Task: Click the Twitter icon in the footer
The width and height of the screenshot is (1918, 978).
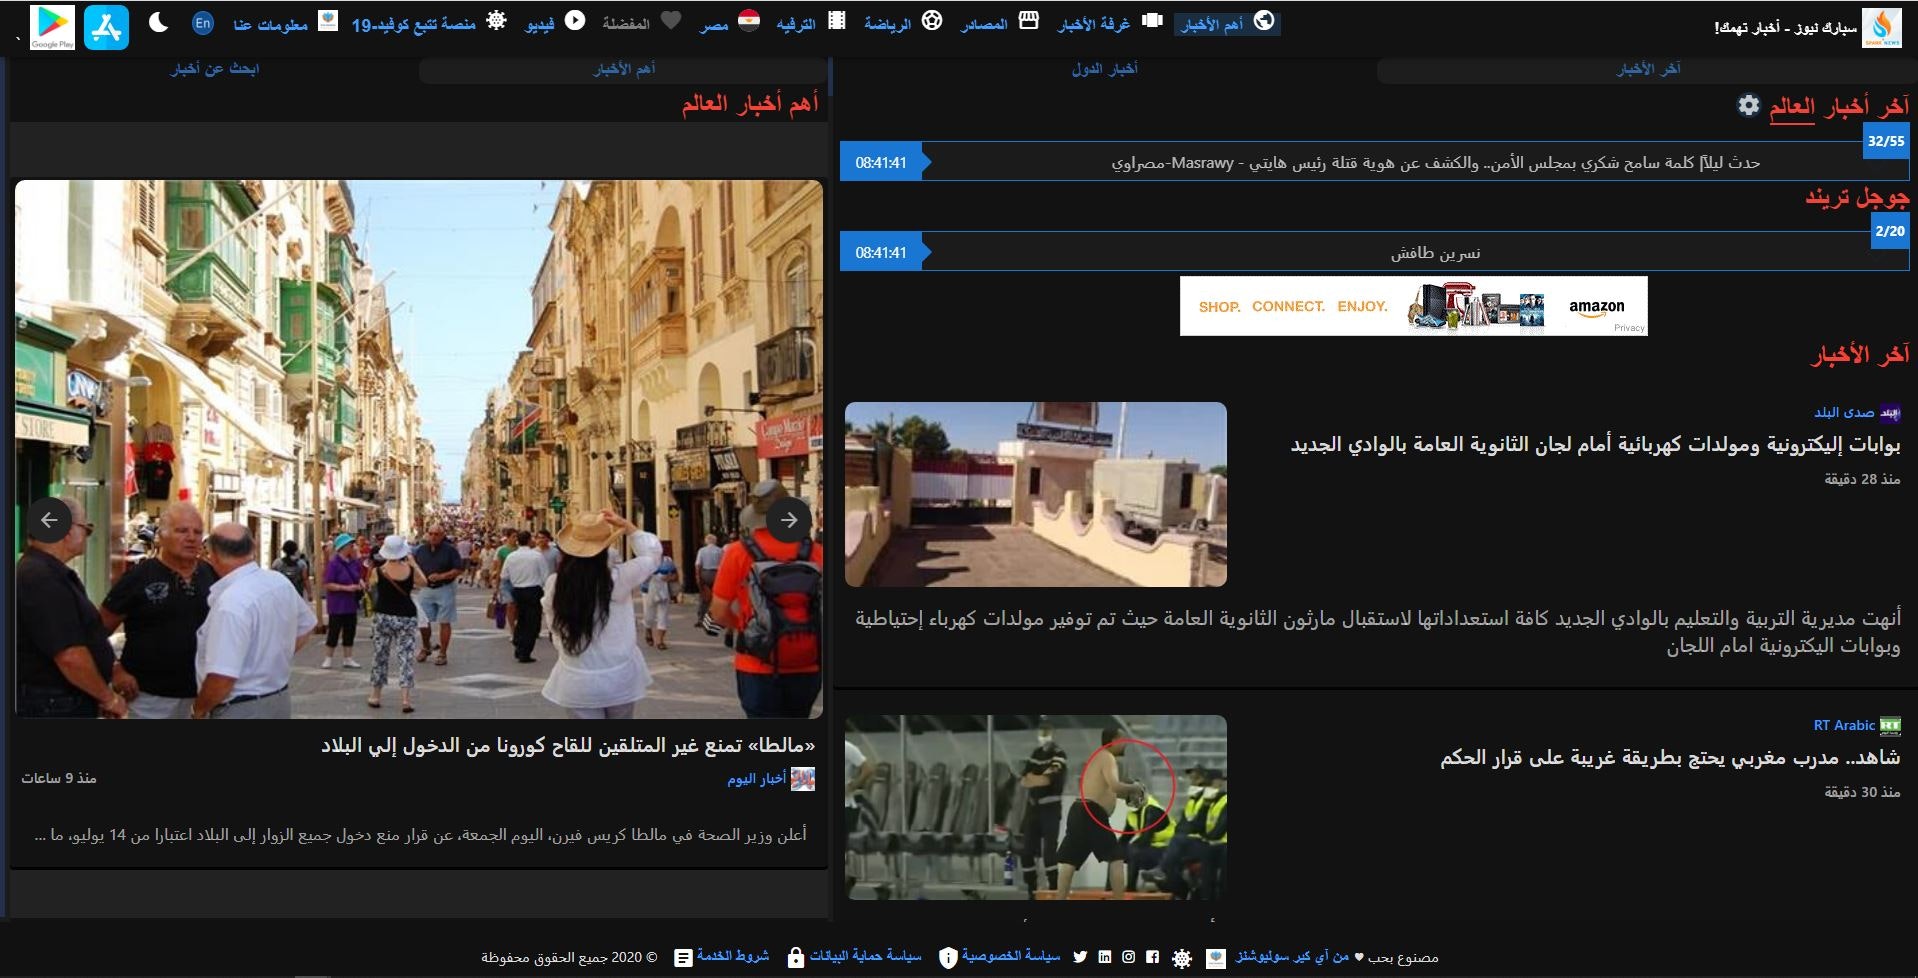Action: [1079, 956]
